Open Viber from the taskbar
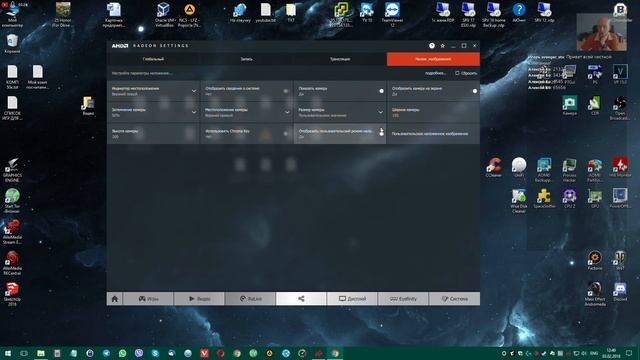Image resolution: width=640 pixels, height=360 pixels. click(139, 353)
